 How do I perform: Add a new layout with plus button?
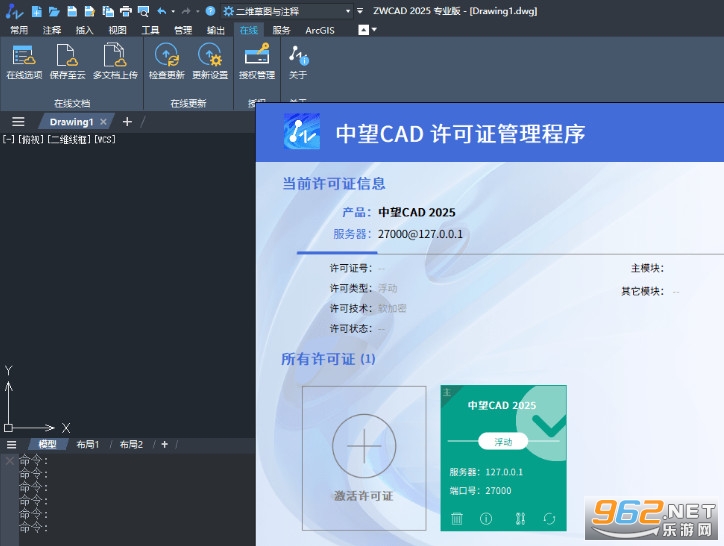click(164, 444)
